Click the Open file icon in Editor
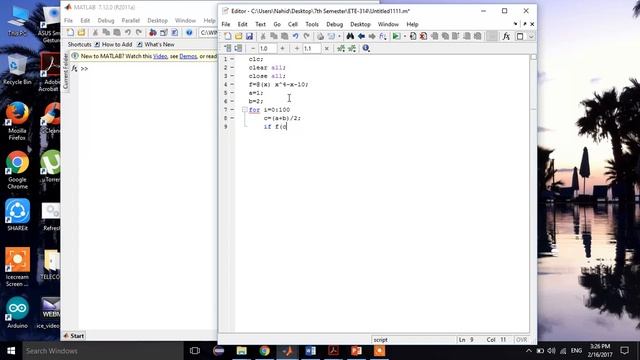The image size is (640, 360). [238, 36]
